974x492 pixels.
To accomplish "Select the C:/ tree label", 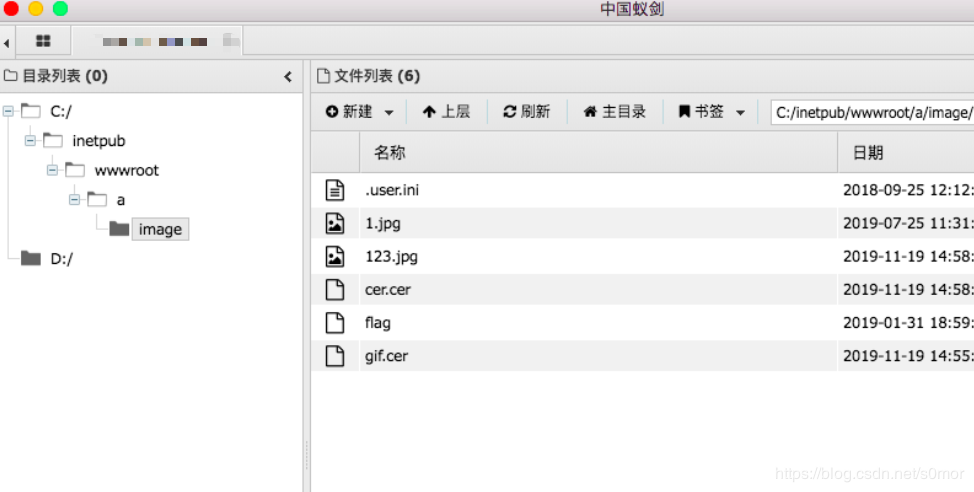I will click(x=61, y=112).
